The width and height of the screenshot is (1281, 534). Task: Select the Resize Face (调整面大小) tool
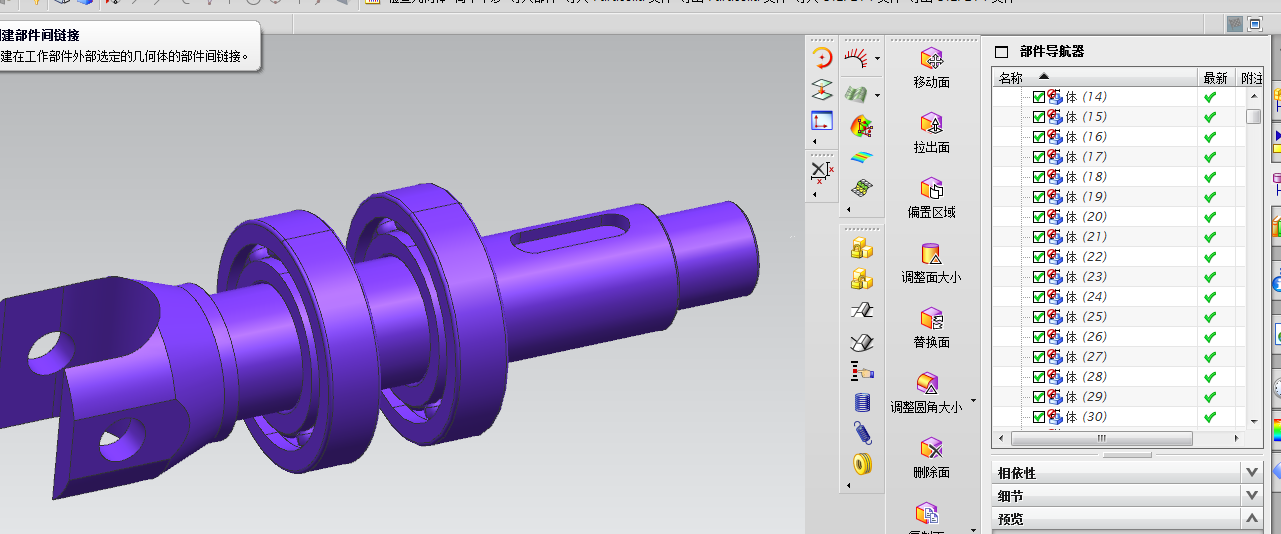[931, 263]
